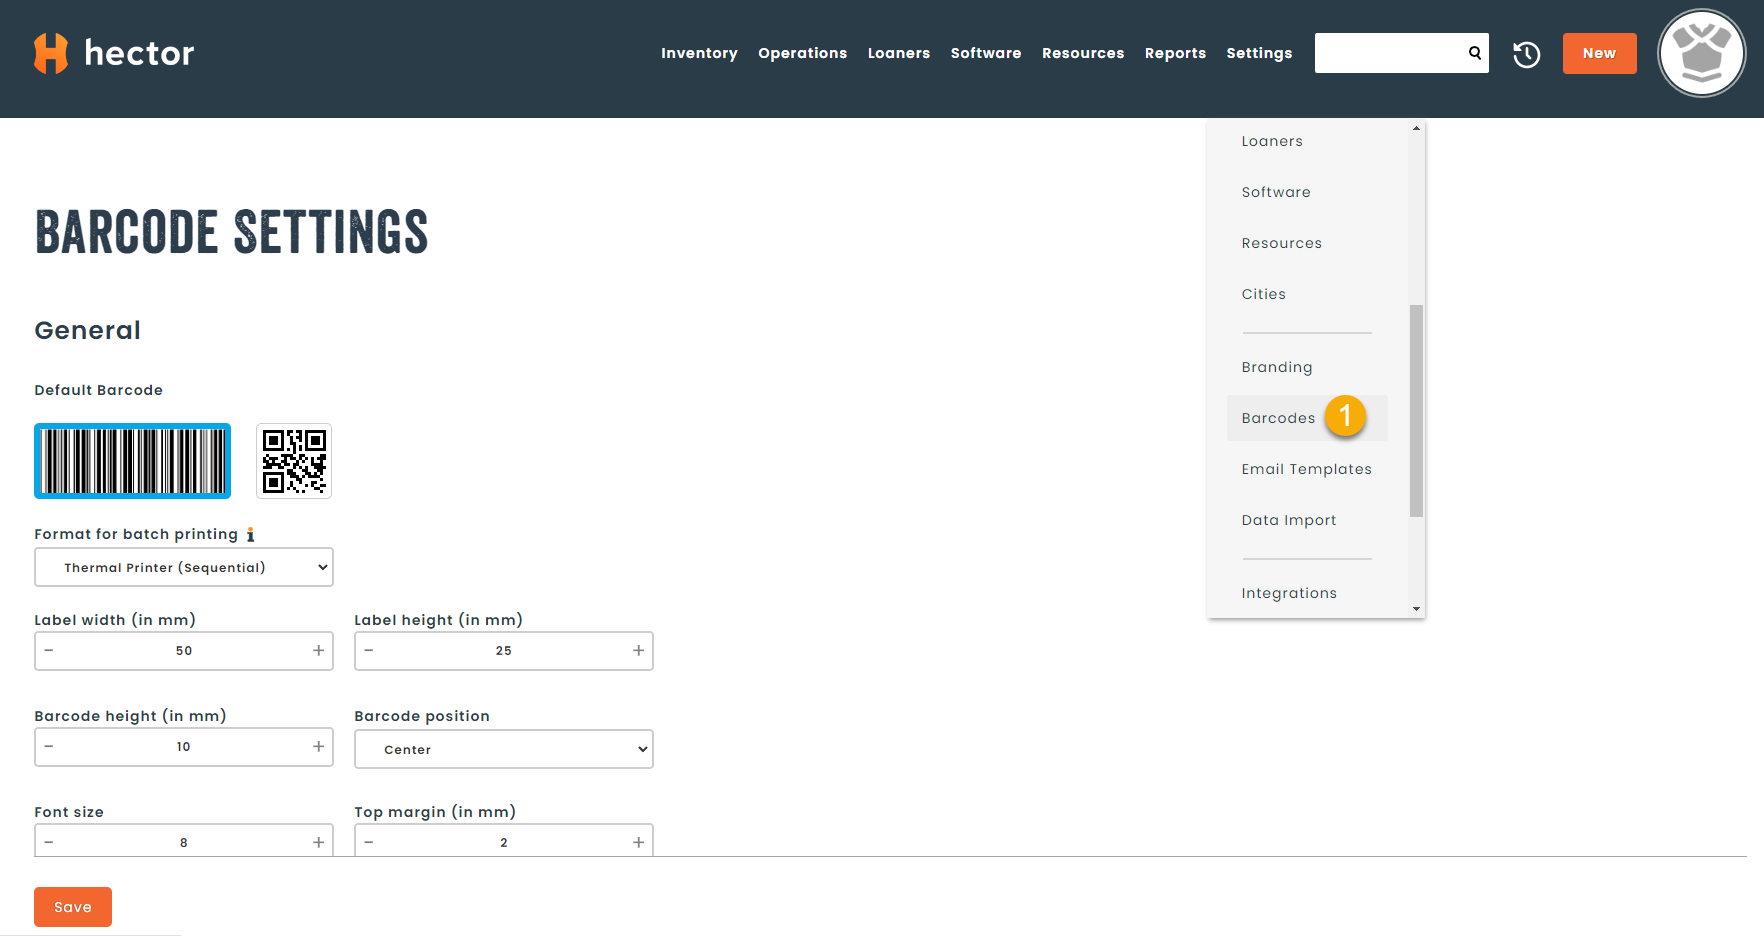Click the history clock icon
Viewport: 1764px width, 936px height.
tap(1527, 54)
